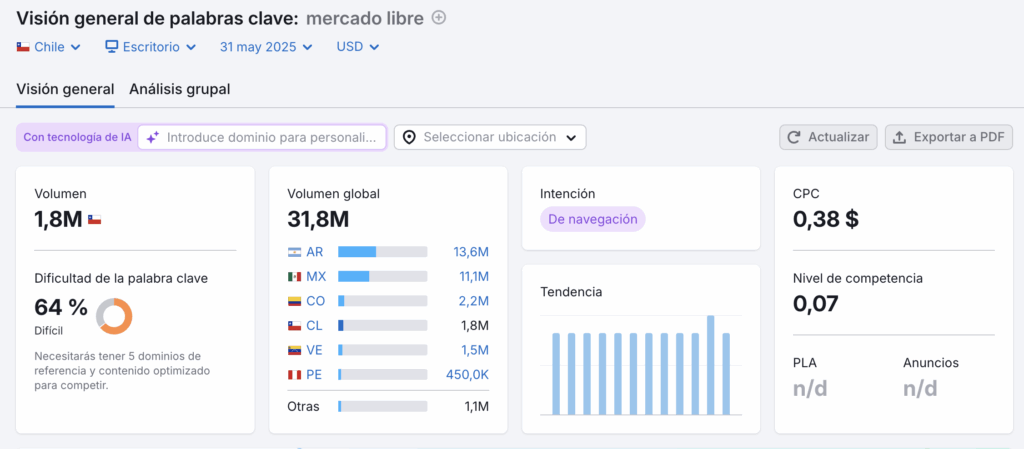
Task: Click the 31,8M global volume value
Action: (x=318, y=220)
